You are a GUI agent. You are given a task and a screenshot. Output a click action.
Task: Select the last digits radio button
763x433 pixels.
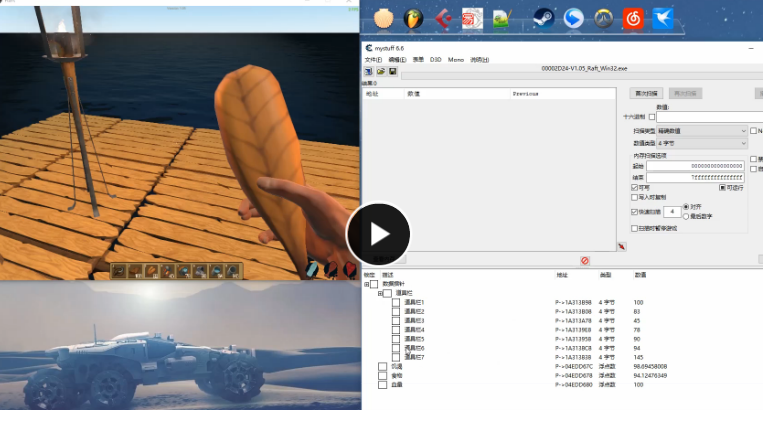[x=686, y=216]
